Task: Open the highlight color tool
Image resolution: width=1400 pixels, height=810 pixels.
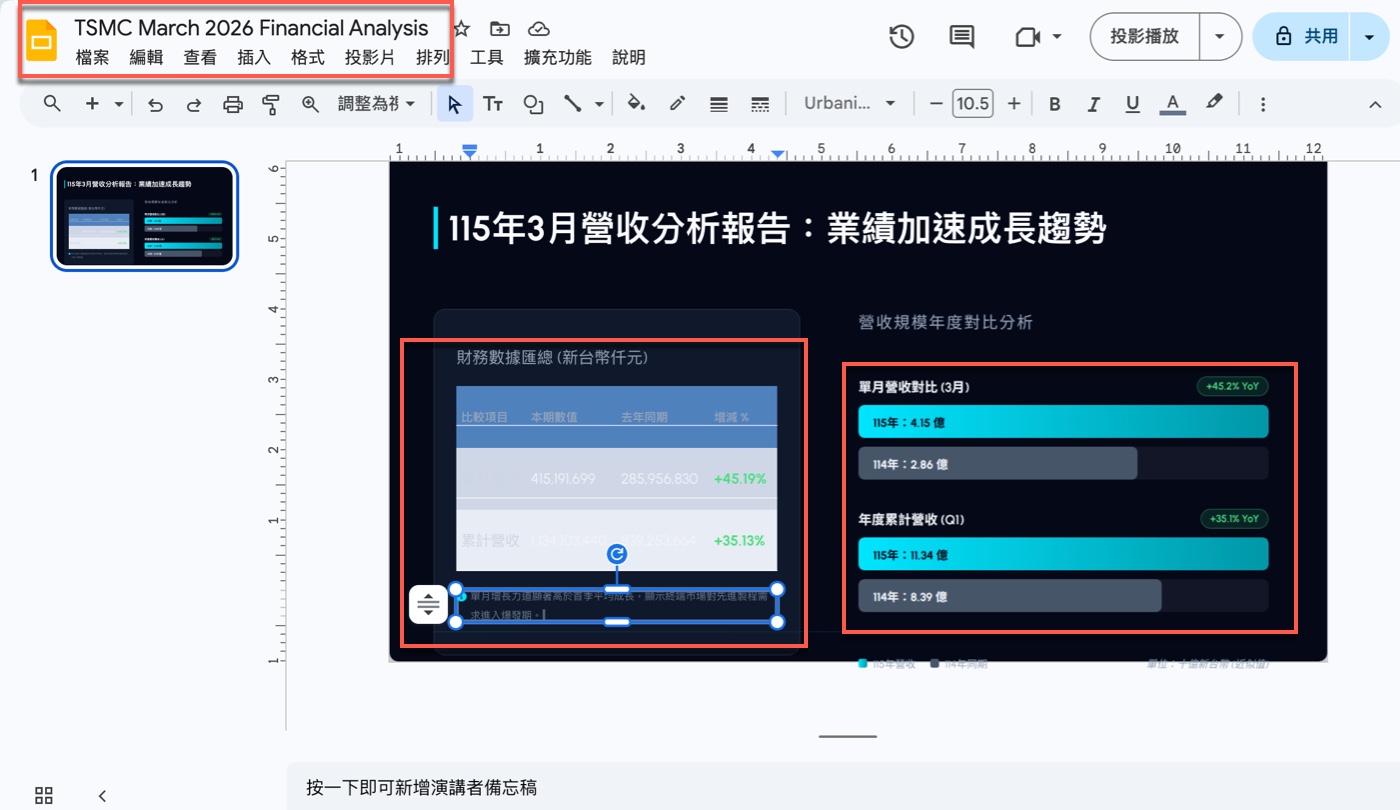Action: [1214, 104]
